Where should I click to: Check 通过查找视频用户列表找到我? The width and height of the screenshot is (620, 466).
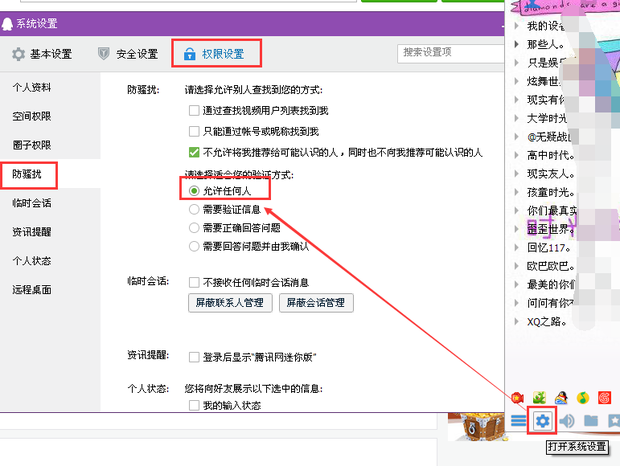[194, 110]
